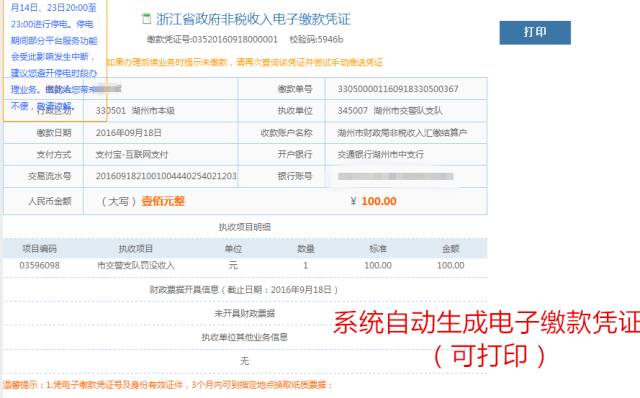Click the 打印 print button
This screenshot has height=398, width=640.
(x=535, y=33)
